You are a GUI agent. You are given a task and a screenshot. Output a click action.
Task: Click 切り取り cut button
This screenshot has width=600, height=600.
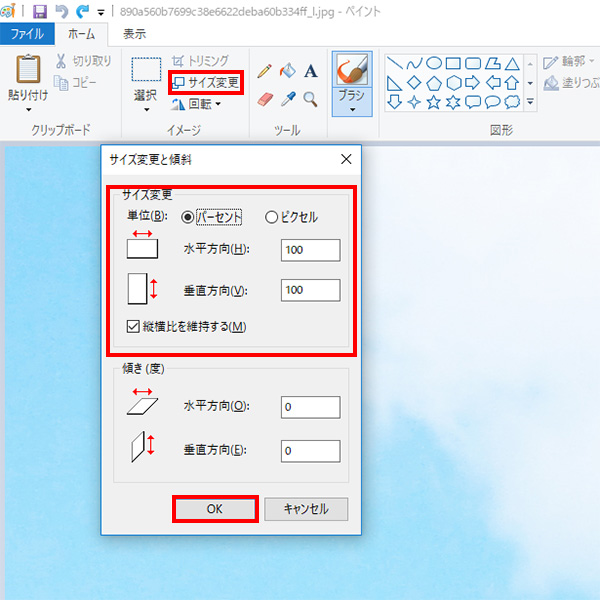click(x=83, y=61)
